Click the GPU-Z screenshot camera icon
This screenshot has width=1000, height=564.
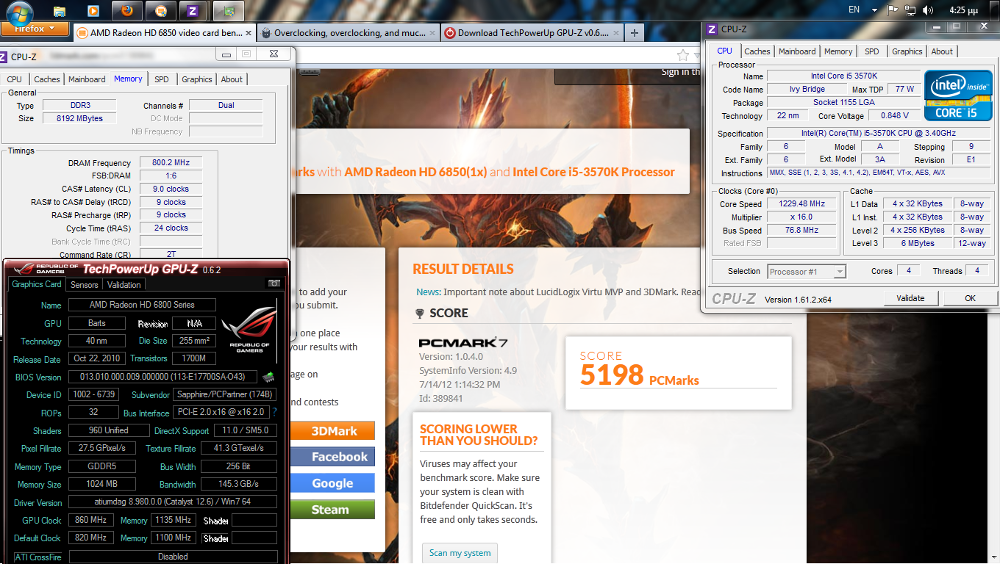pos(274,283)
